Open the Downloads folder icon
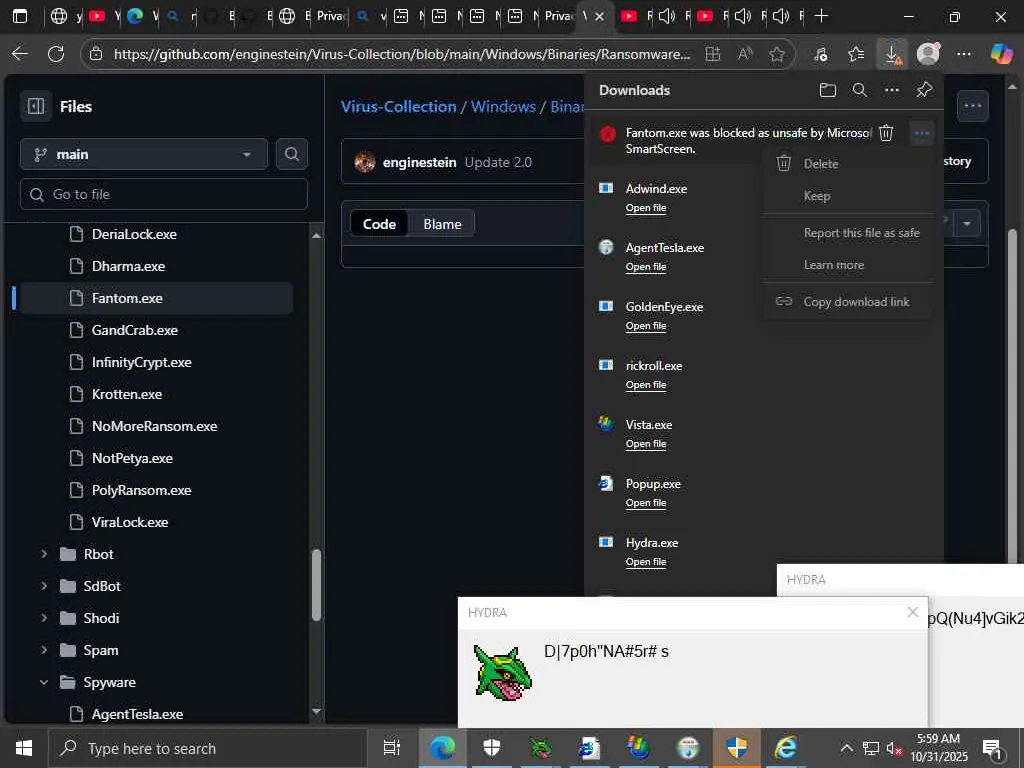This screenshot has height=768, width=1024. [x=827, y=90]
